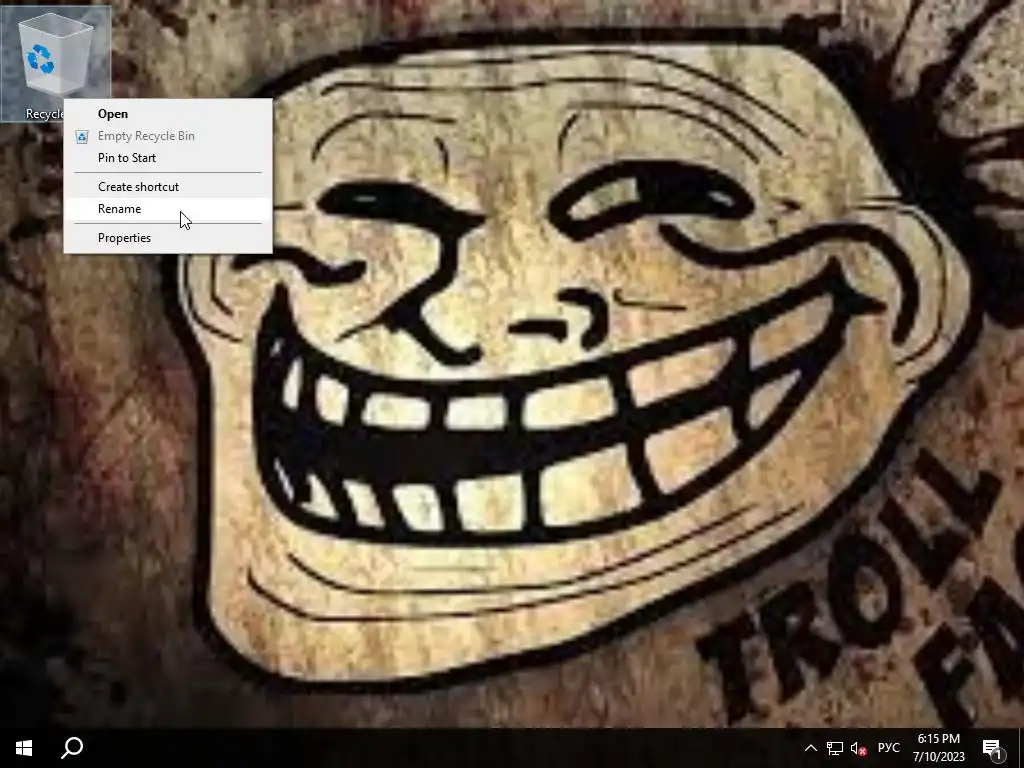Click the muted volume speaker icon
Image resolution: width=1024 pixels, height=768 pixels.
click(858, 748)
